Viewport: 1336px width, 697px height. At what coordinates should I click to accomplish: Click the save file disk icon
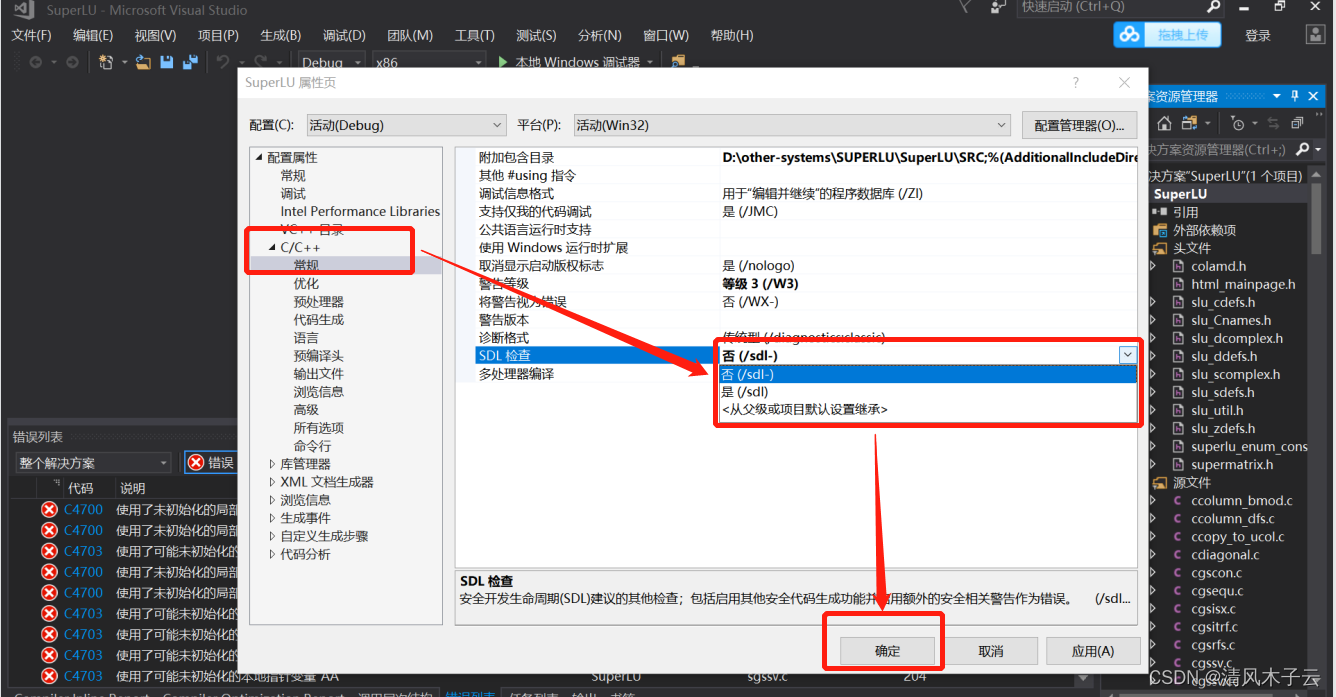[x=167, y=62]
